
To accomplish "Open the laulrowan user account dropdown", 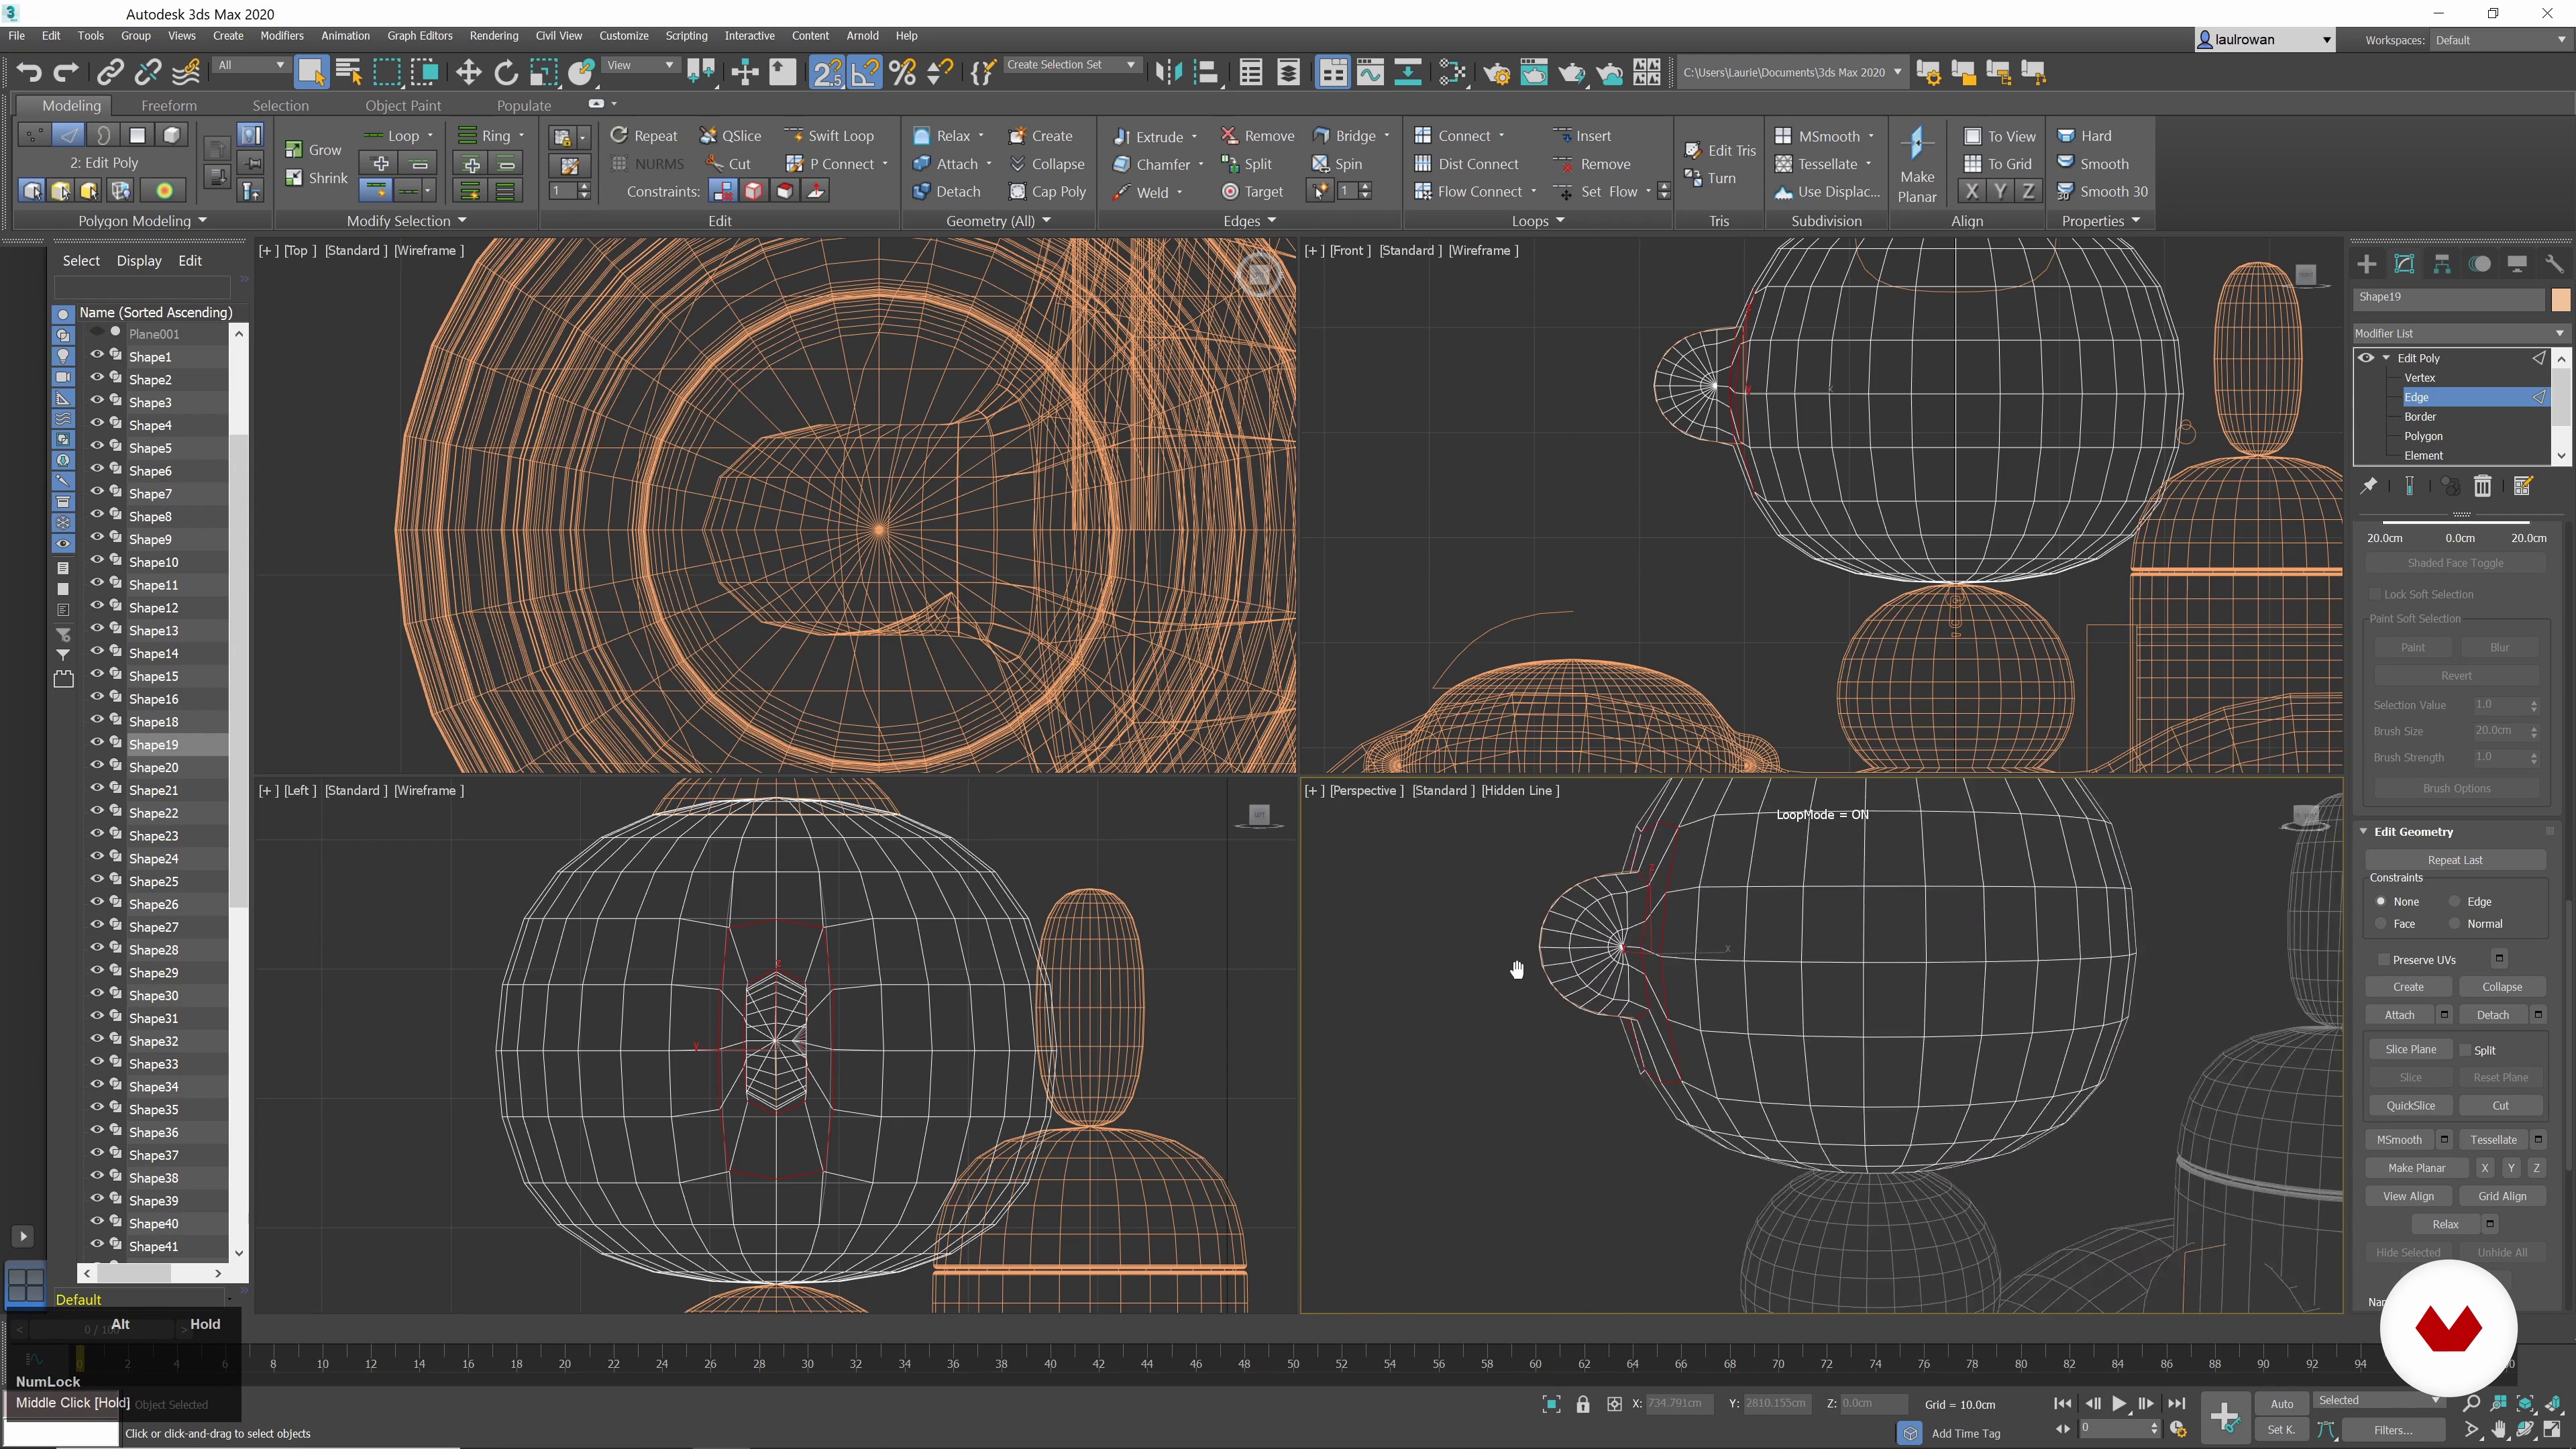I will pos(2265,40).
